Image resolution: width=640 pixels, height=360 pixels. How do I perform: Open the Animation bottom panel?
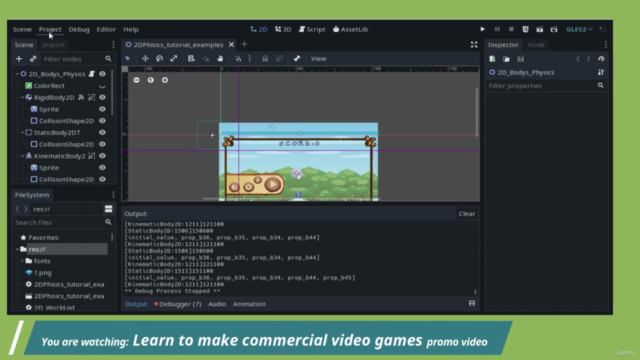pos(249,304)
